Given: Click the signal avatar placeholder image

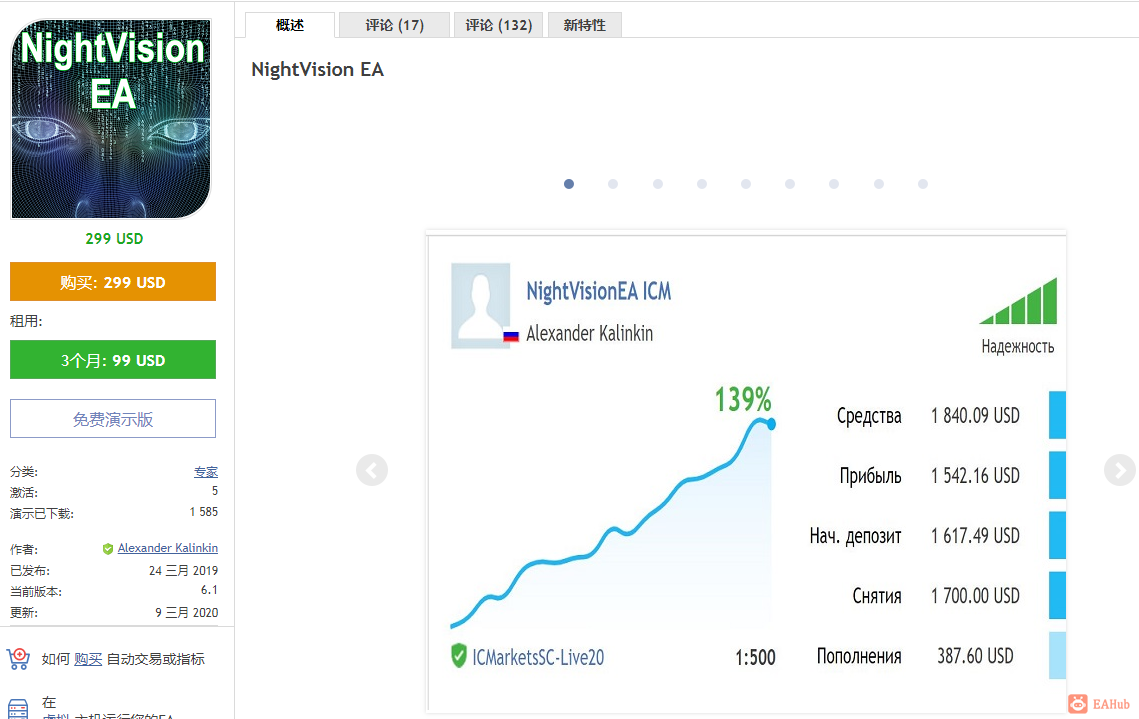Looking at the screenshot, I should 480,306.
